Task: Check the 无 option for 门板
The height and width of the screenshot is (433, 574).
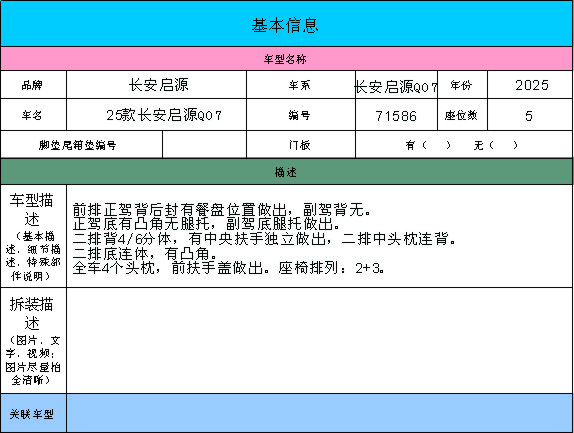Action: pos(496,145)
